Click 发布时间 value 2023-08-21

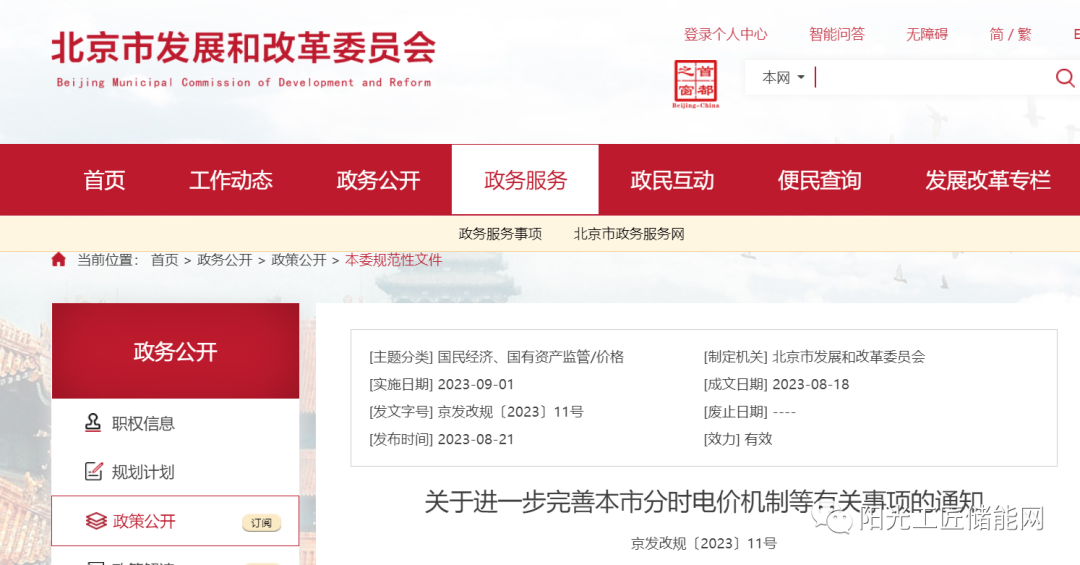coord(476,440)
